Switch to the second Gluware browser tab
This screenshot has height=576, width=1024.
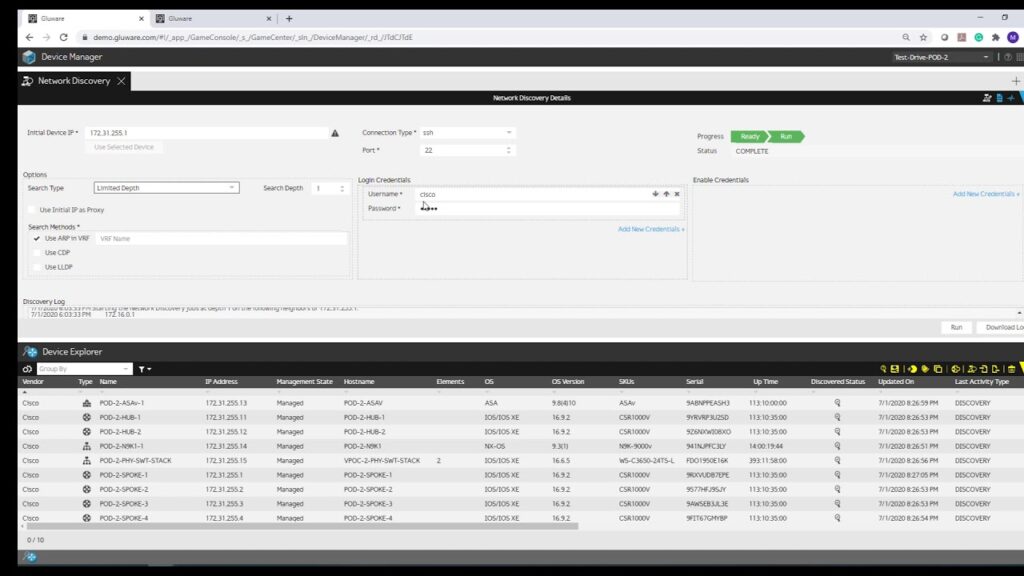pyautogui.click(x=207, y=17)
